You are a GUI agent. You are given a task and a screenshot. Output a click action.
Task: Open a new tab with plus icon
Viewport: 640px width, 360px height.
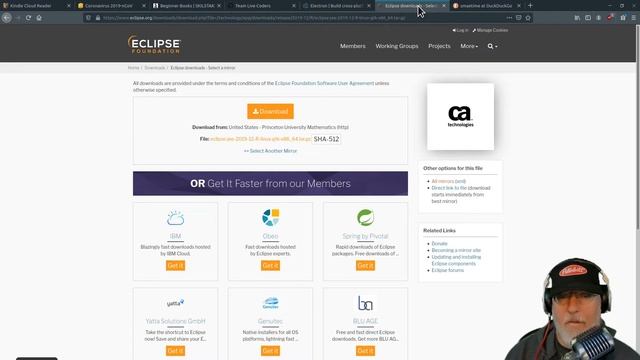pos(530,6)
